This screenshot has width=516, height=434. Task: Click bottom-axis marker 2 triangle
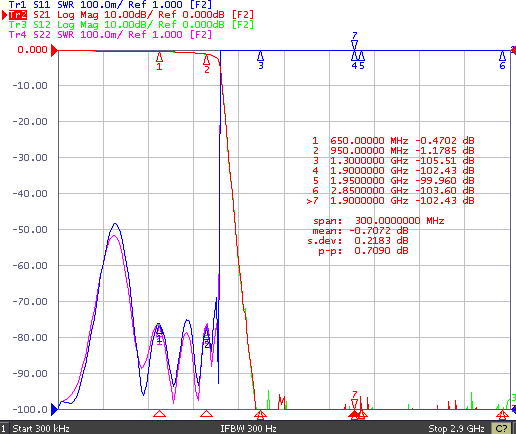click(x=207, y=414)
